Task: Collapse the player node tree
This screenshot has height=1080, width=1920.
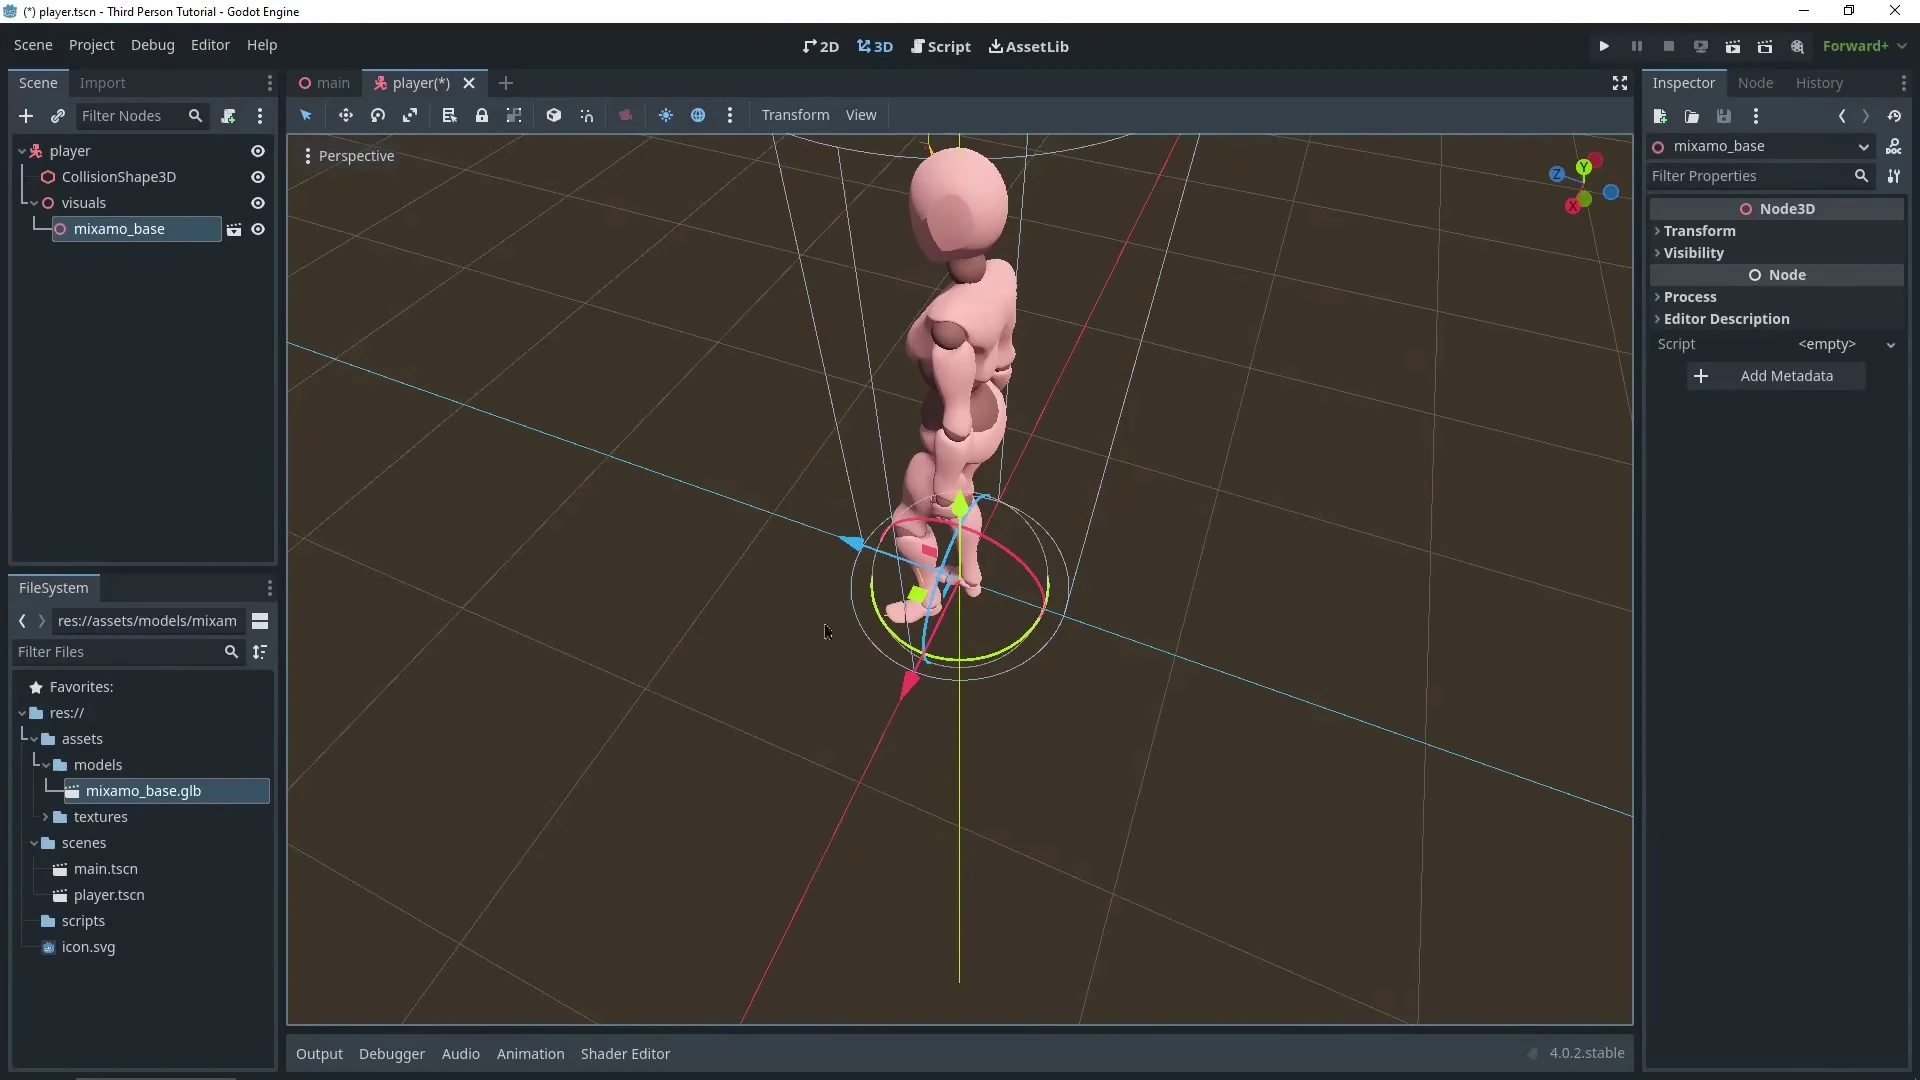Action: click(x=22, y=151)
